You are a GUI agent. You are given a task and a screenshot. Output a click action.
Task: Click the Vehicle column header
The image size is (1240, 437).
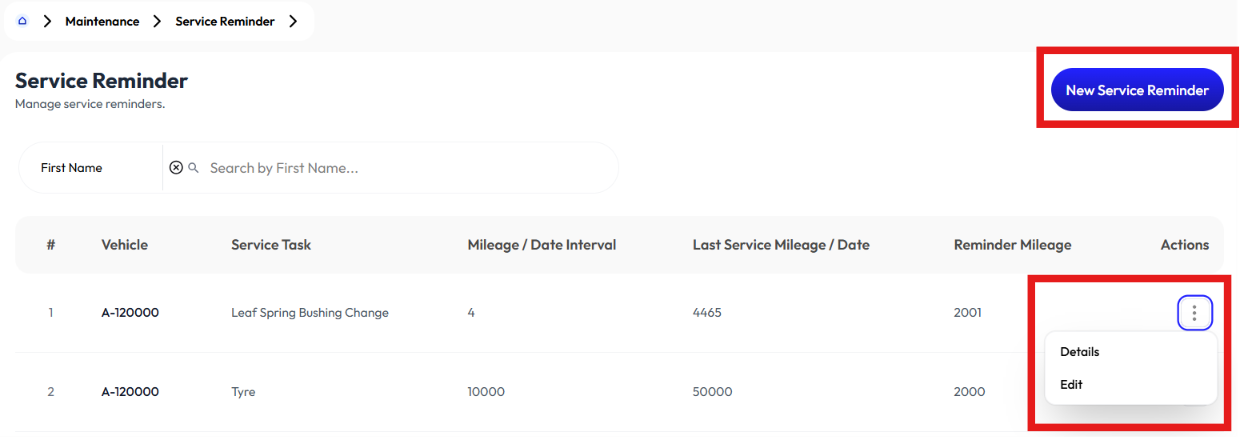124,245
